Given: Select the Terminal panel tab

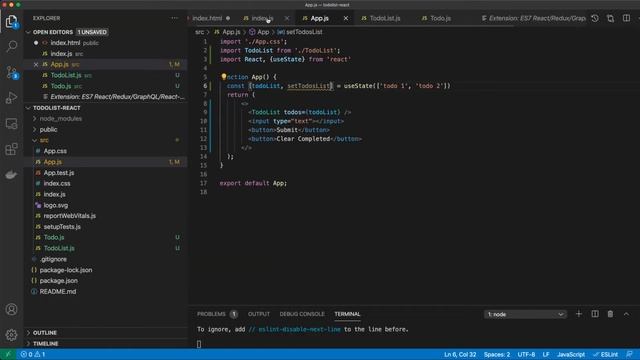Looking at the screenshot, I should click(347, 314).
